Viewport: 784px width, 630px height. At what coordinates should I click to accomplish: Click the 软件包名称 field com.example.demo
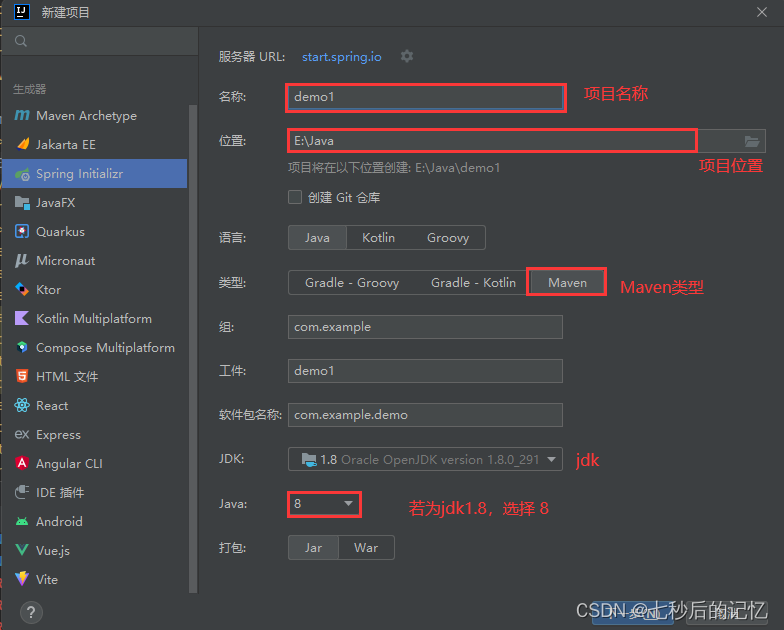pos(425,415)
